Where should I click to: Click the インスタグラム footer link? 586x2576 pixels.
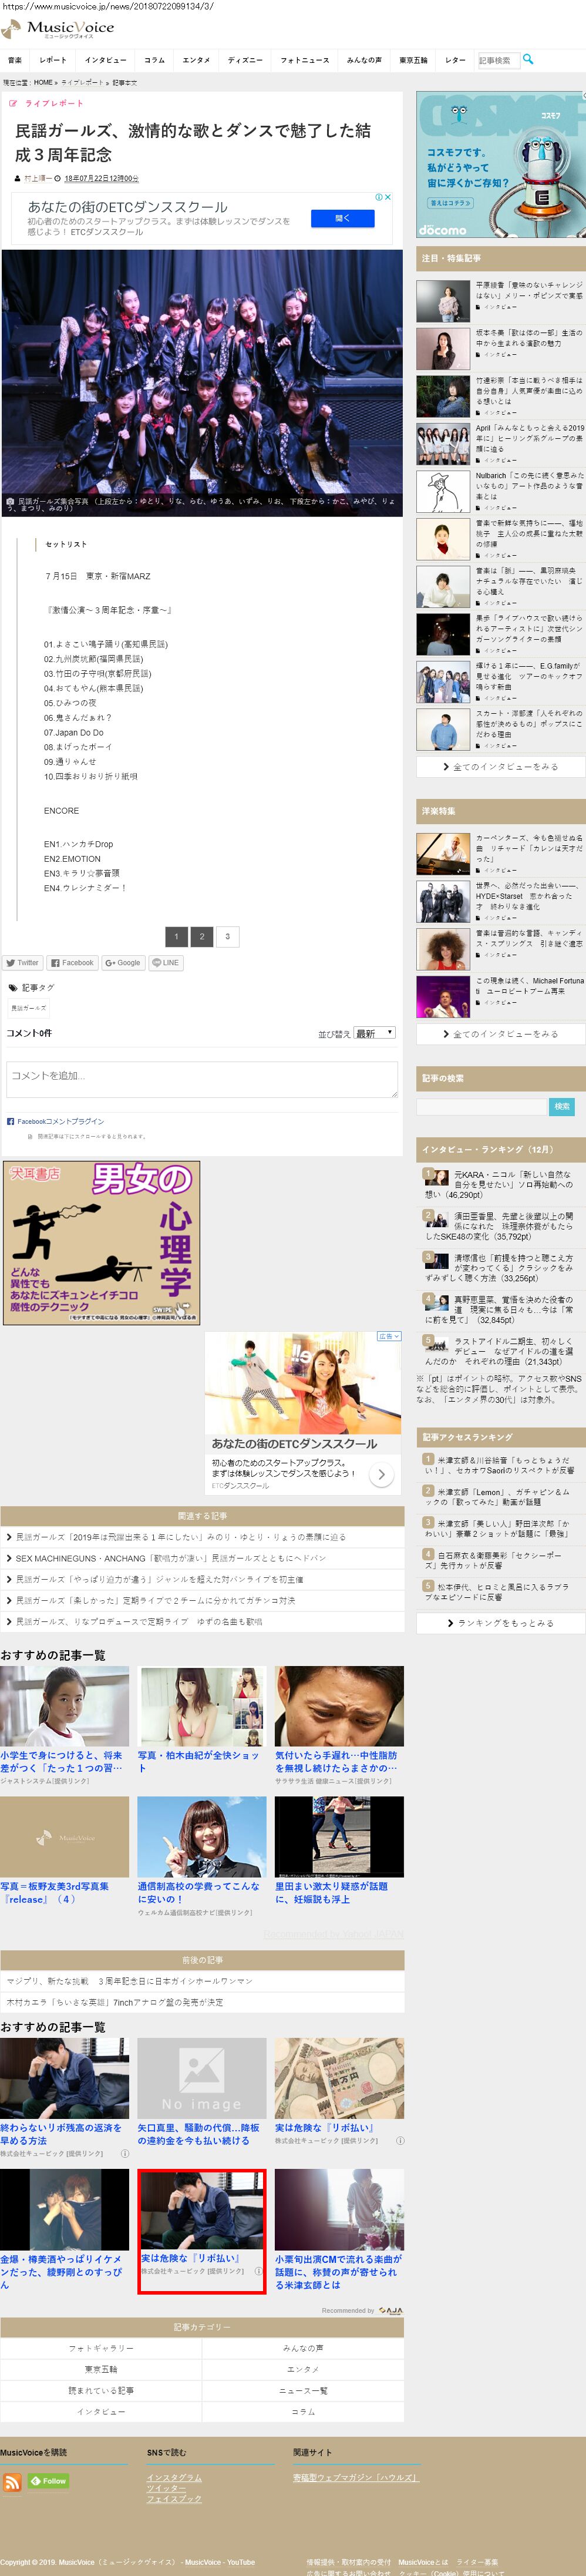point(174,2477)
